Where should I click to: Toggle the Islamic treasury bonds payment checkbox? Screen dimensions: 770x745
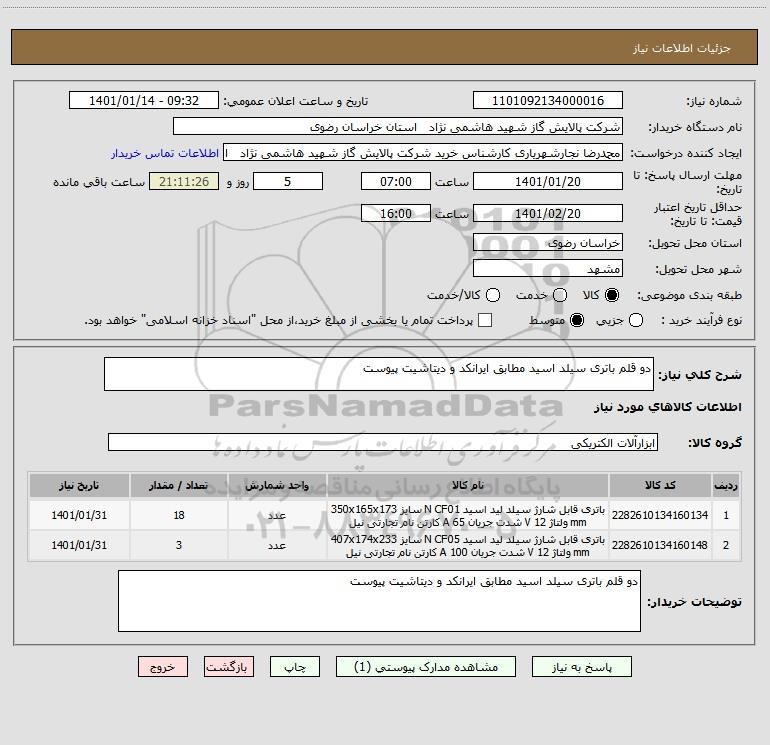[485, 320]
